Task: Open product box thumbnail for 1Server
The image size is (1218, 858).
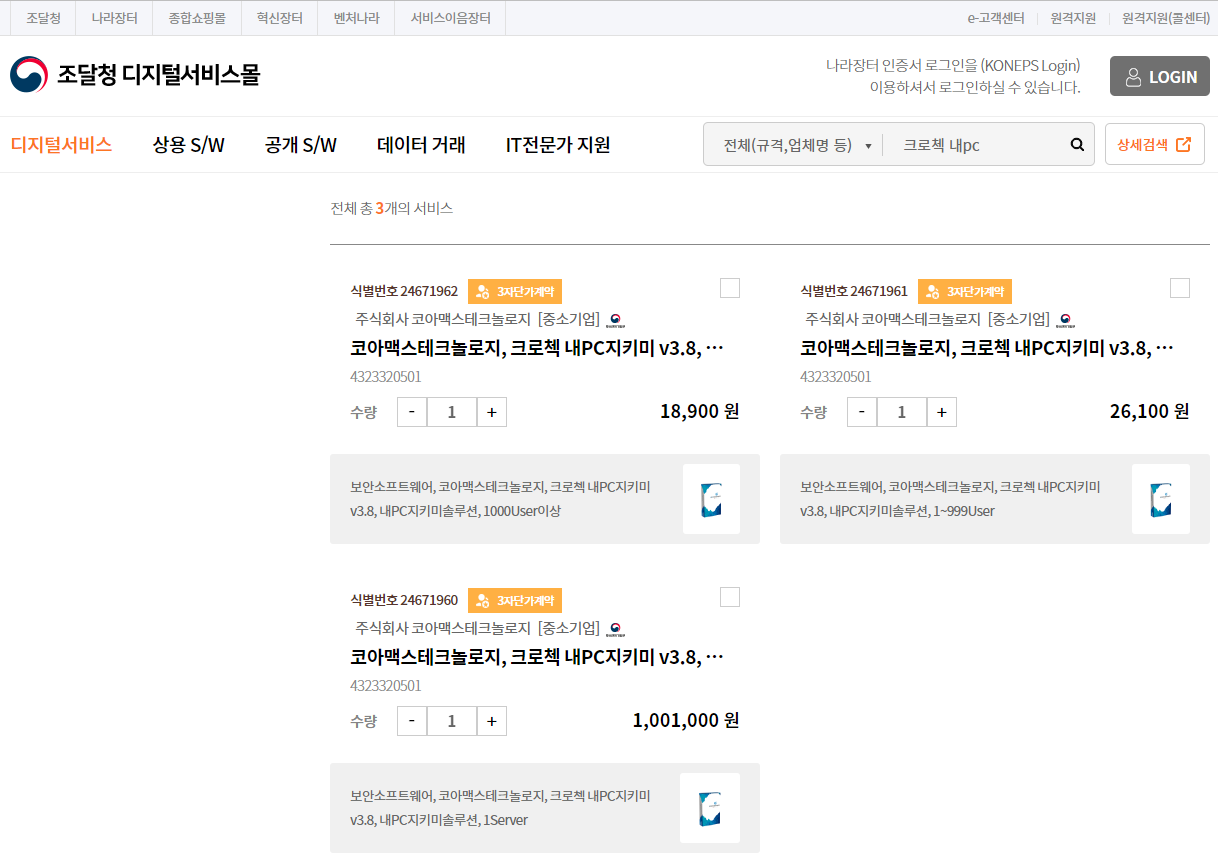Action: pos(710,808)
